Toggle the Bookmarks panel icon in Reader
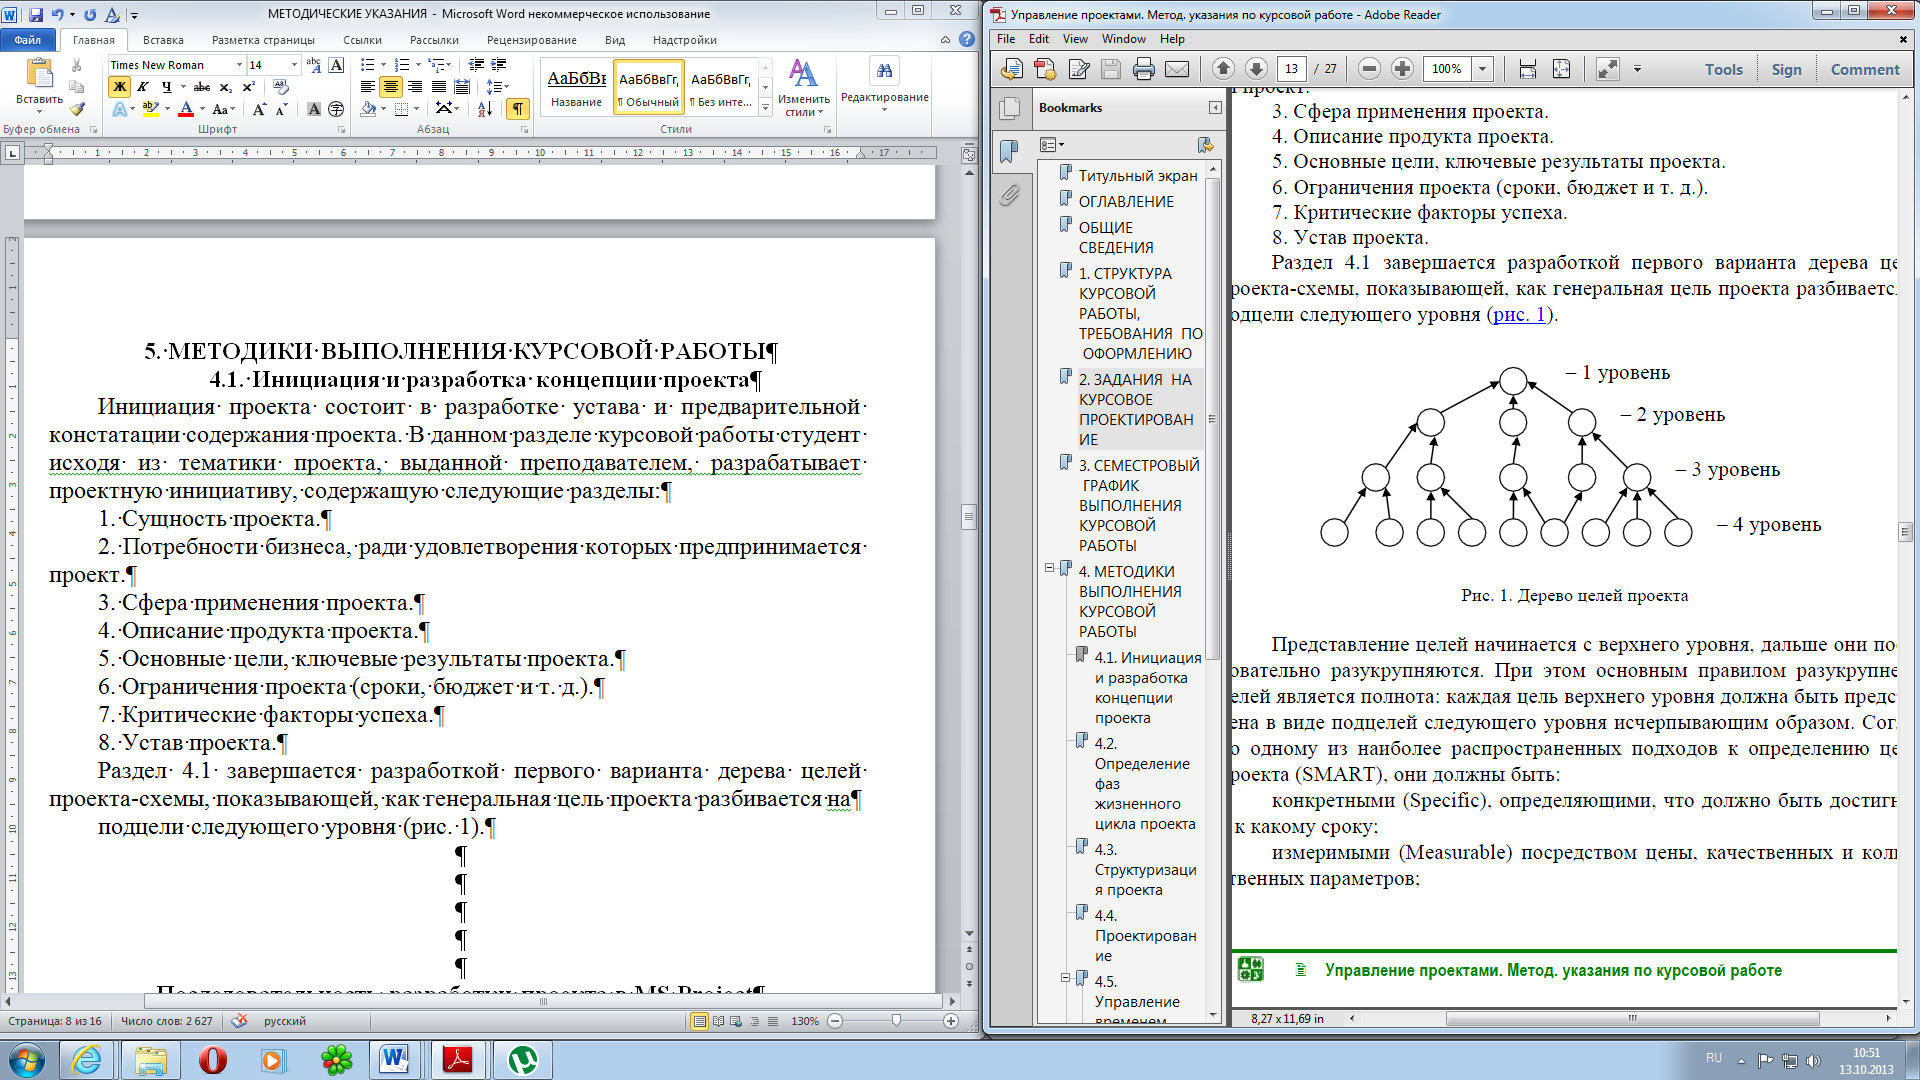 click(1010, 151)
